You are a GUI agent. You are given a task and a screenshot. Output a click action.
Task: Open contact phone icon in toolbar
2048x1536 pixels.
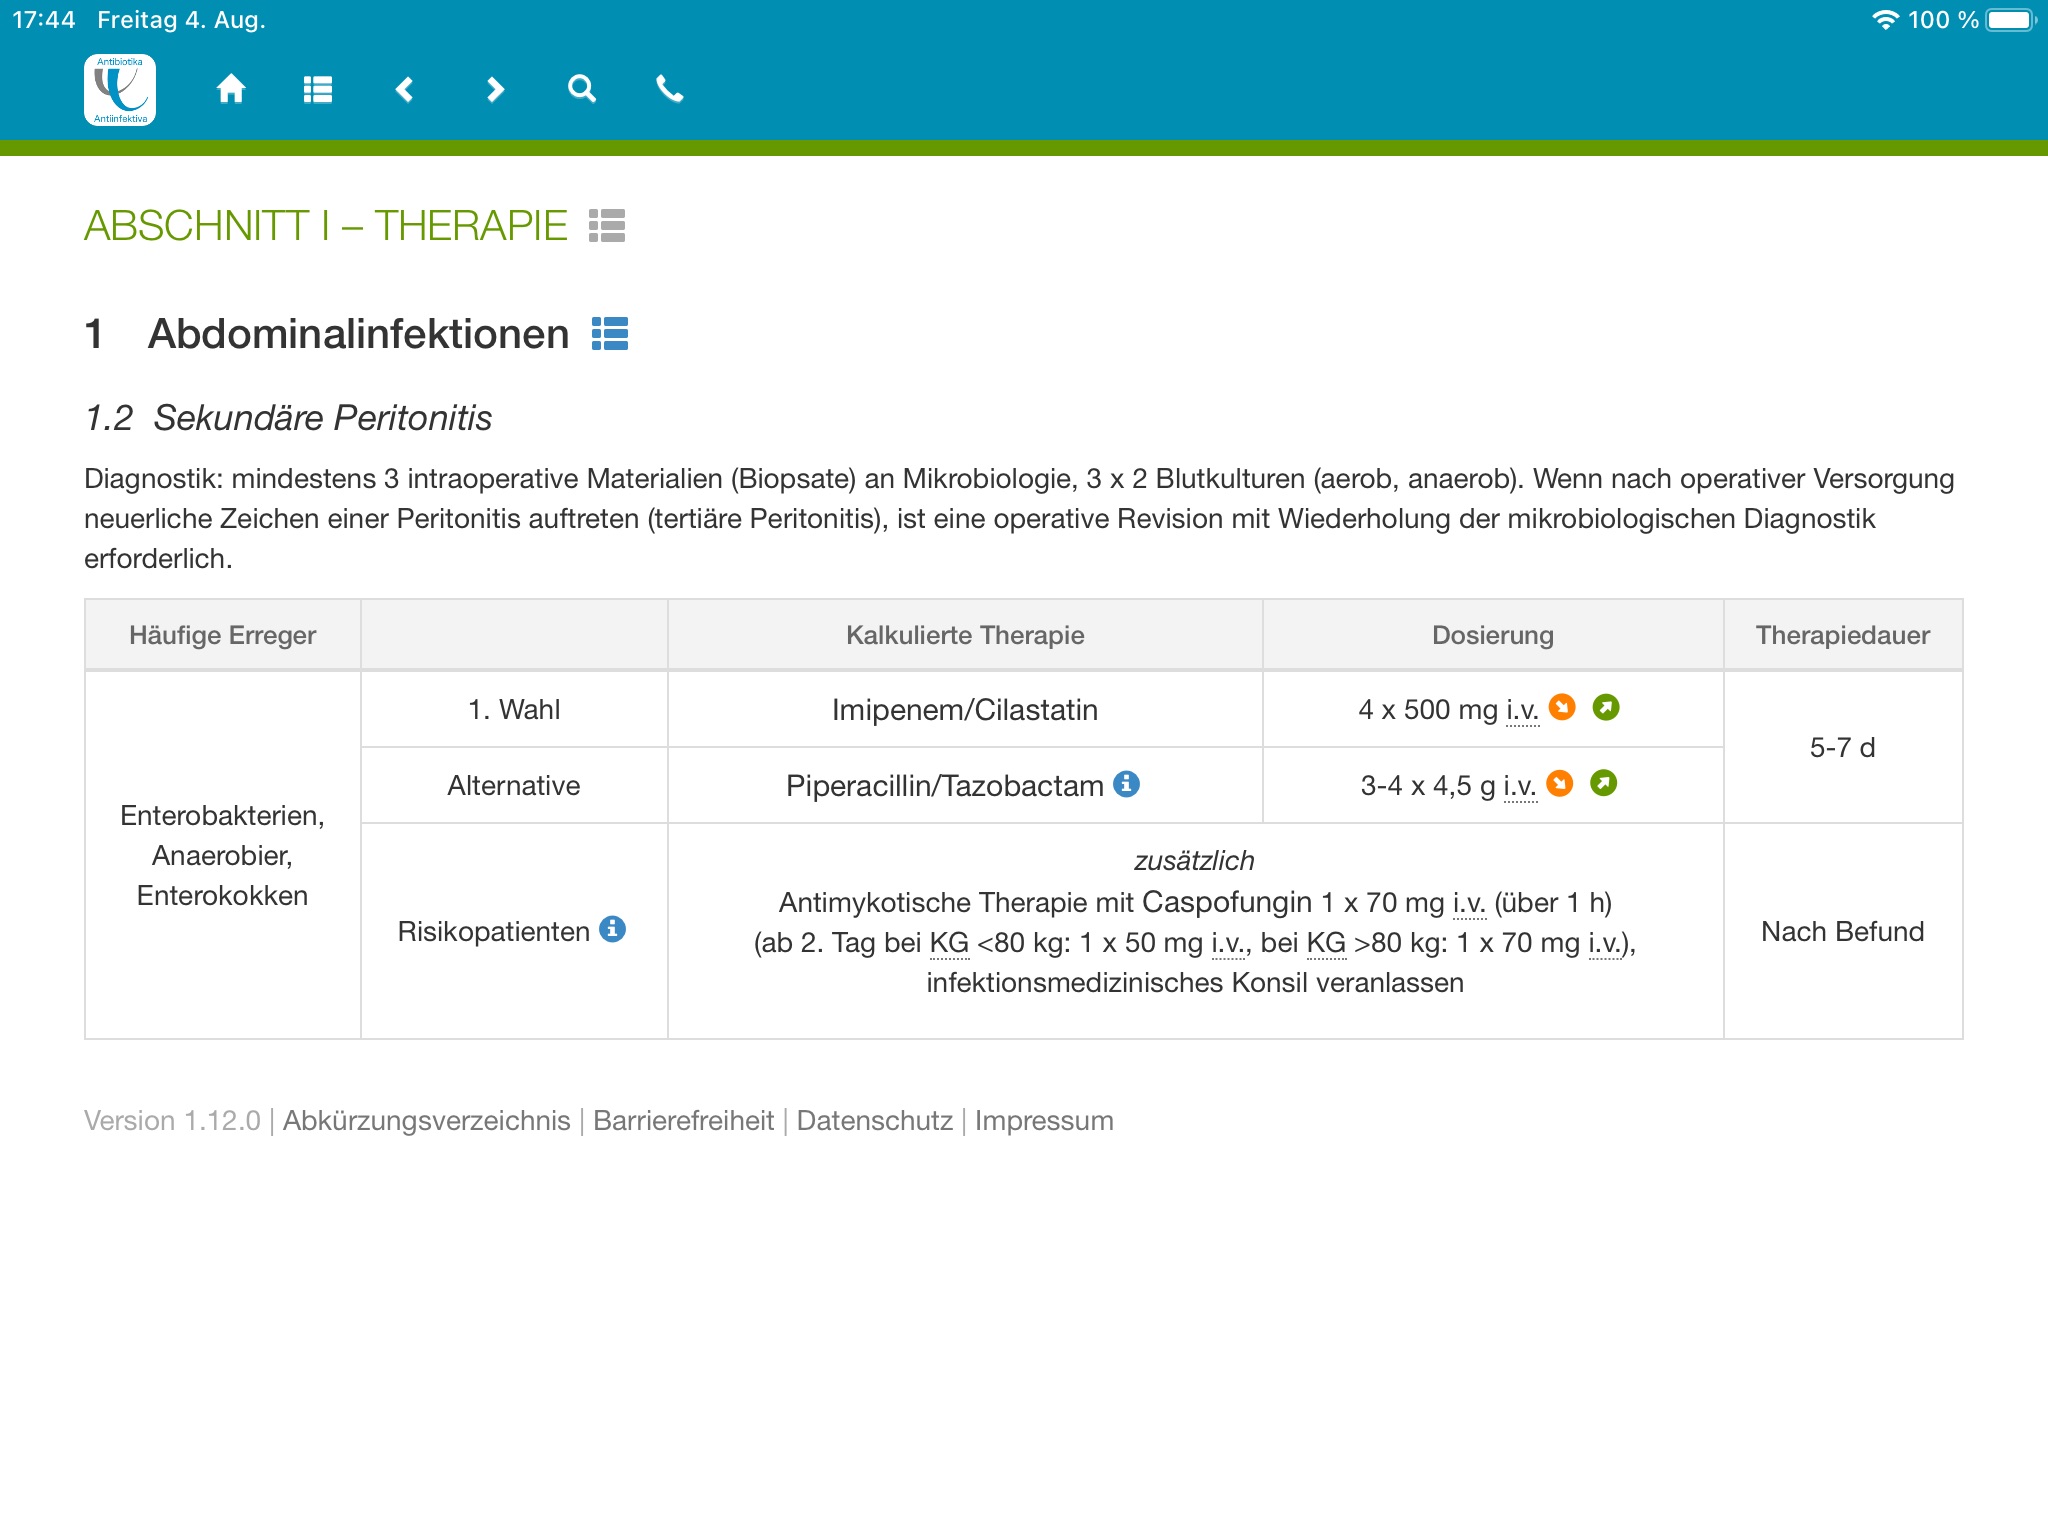(x=669, y=89)
